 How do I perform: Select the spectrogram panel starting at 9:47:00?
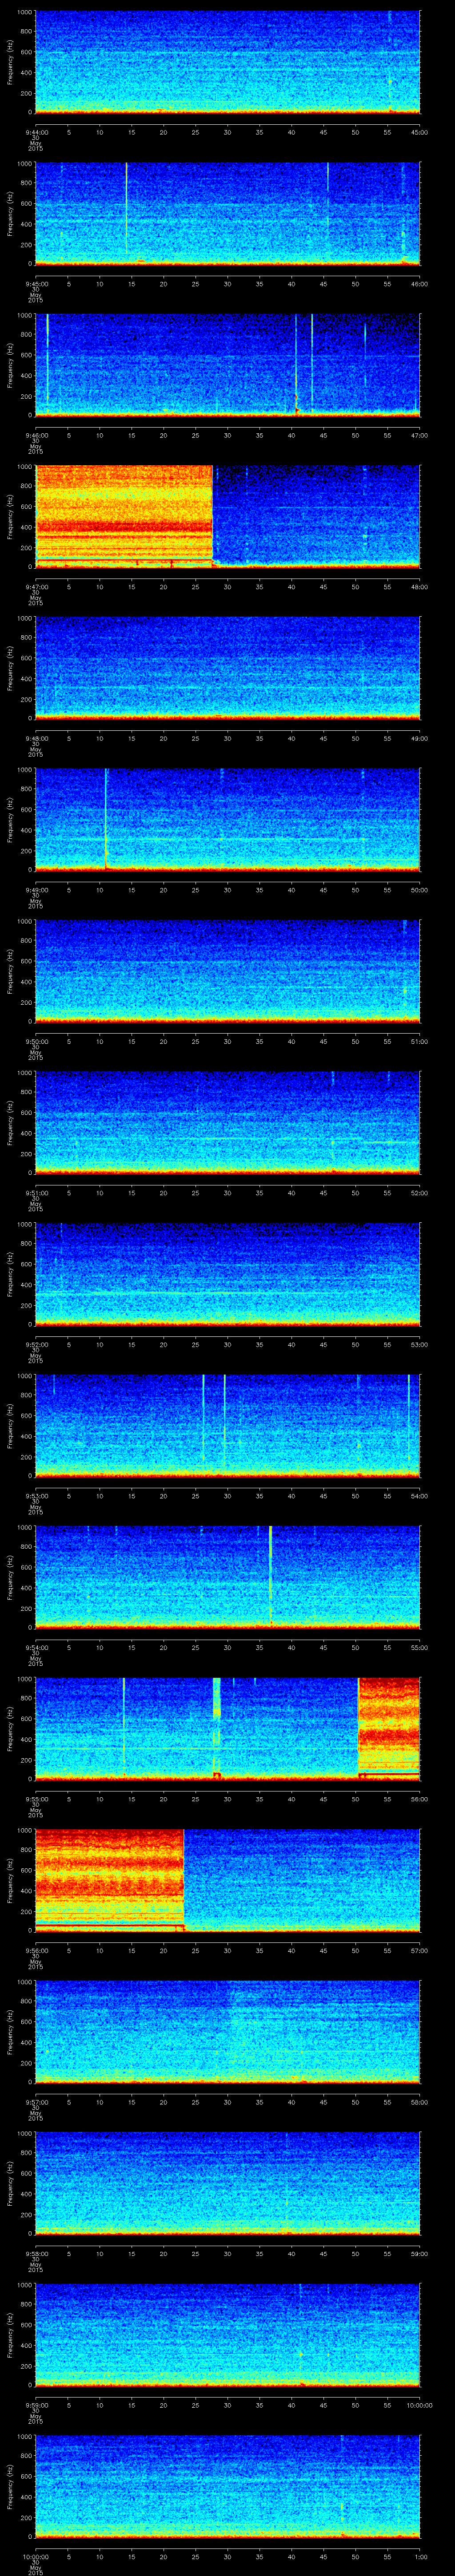[227, 517]
